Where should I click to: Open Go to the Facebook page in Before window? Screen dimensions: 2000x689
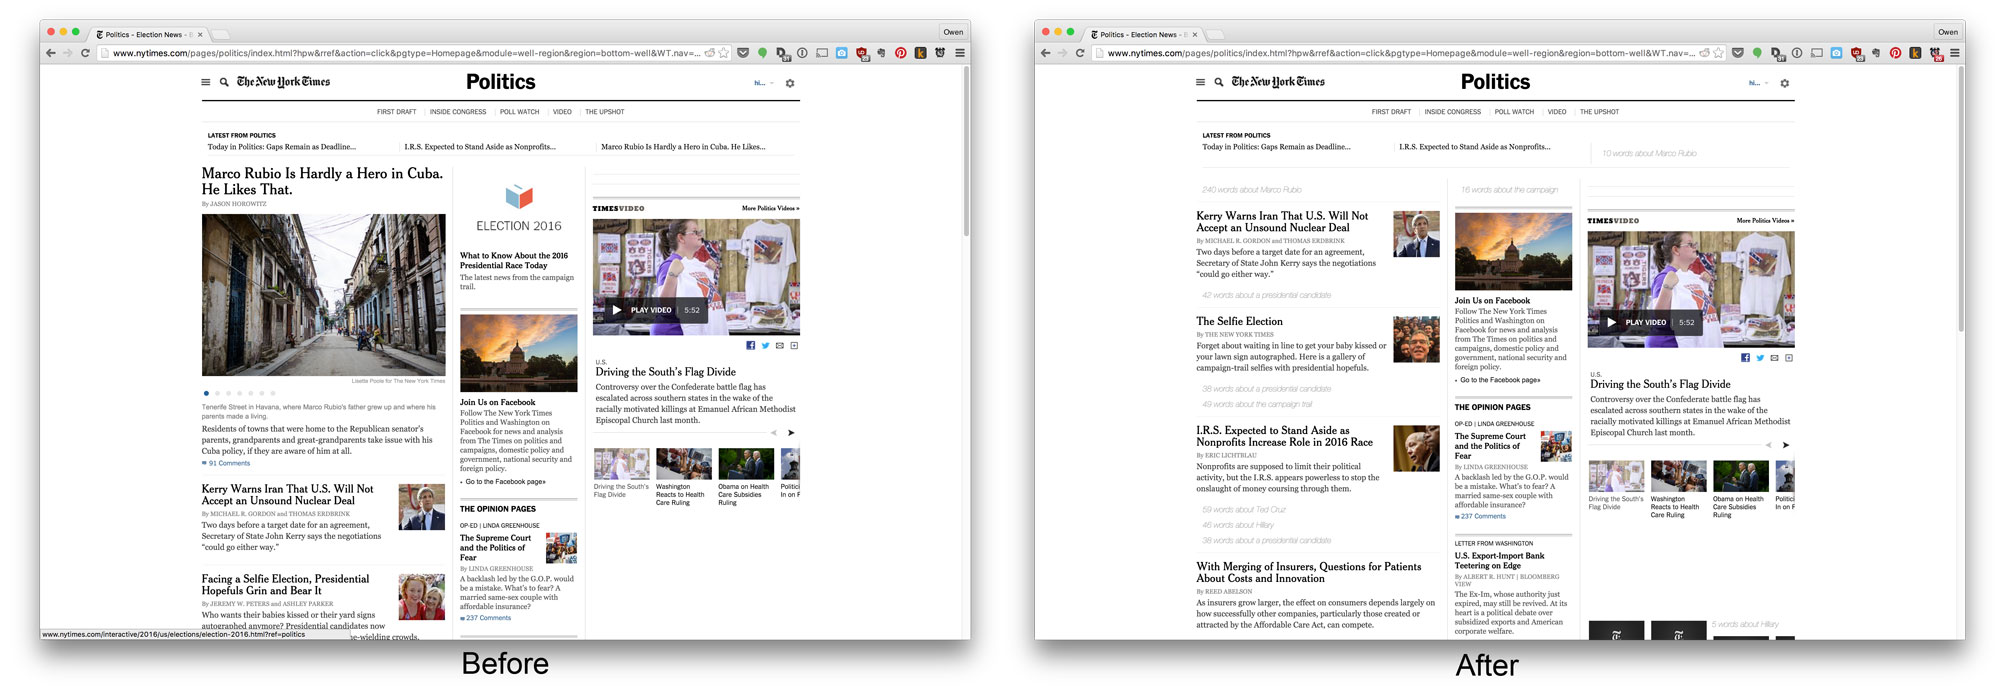click(504, 482)
